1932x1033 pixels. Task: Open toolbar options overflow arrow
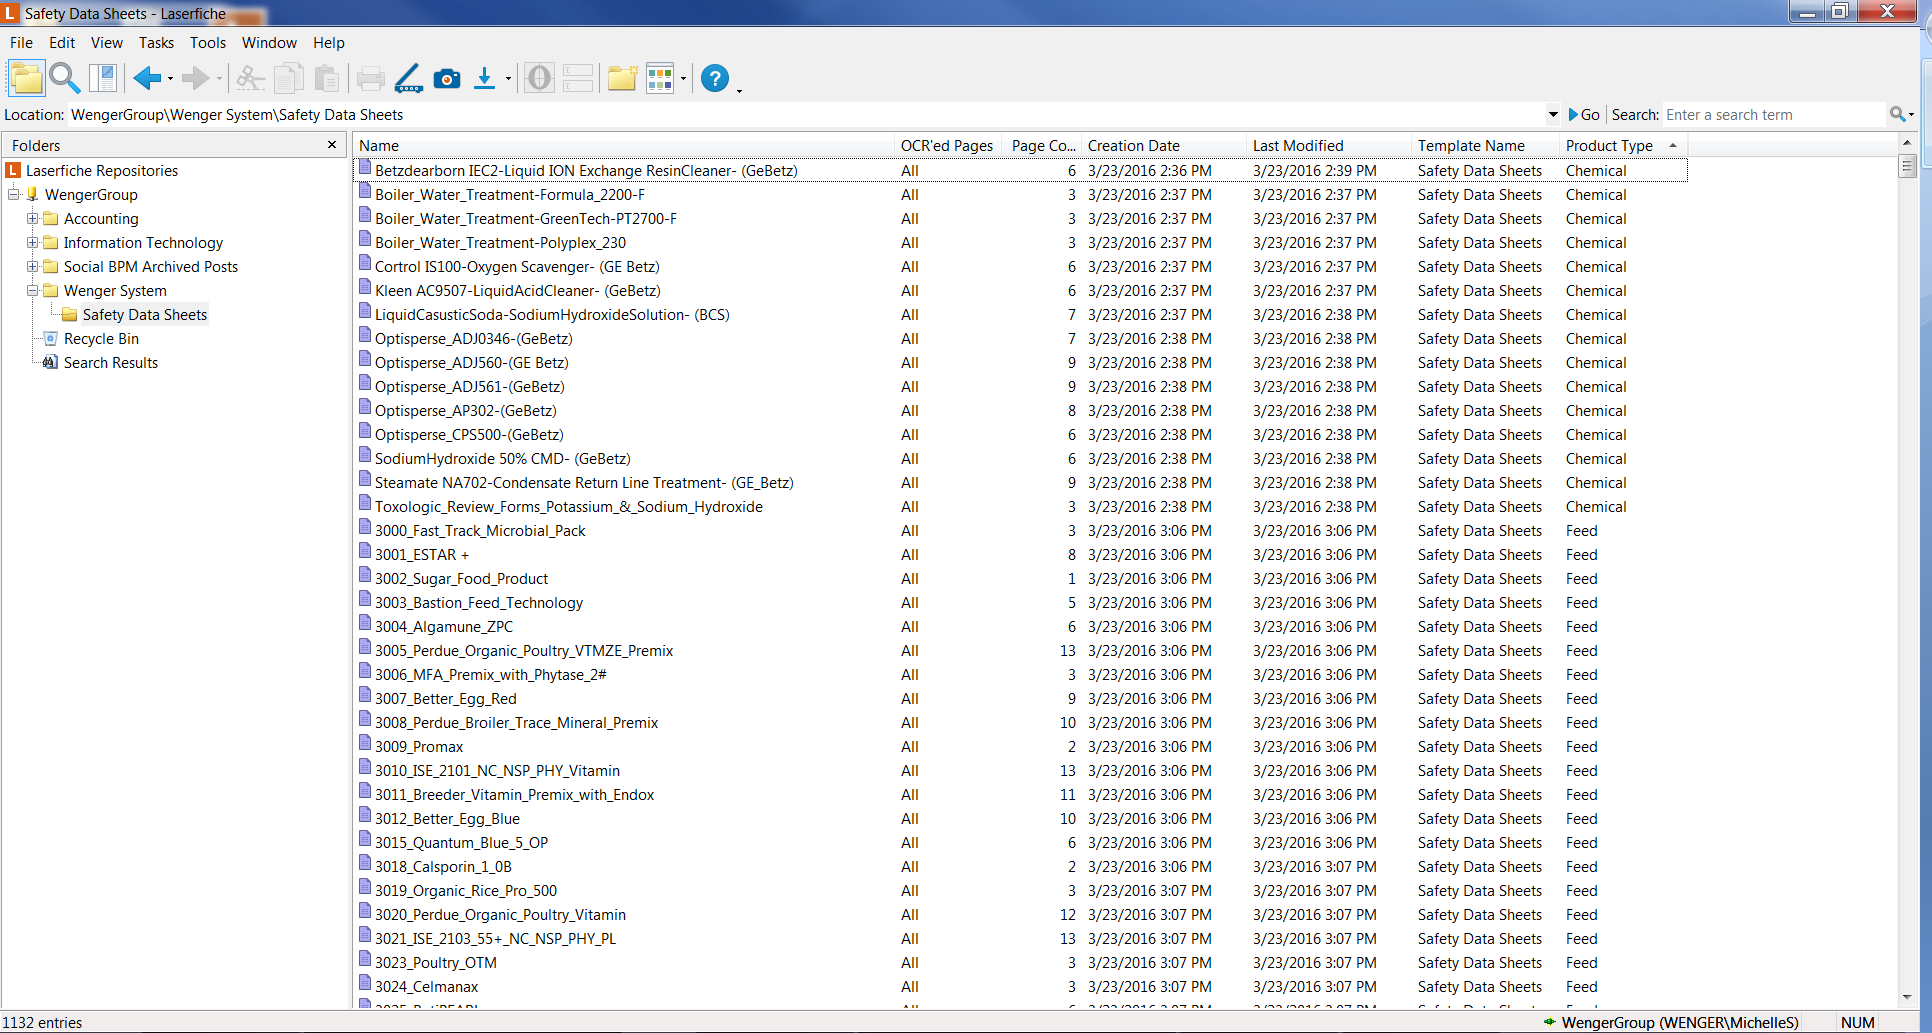pos(739,90)
